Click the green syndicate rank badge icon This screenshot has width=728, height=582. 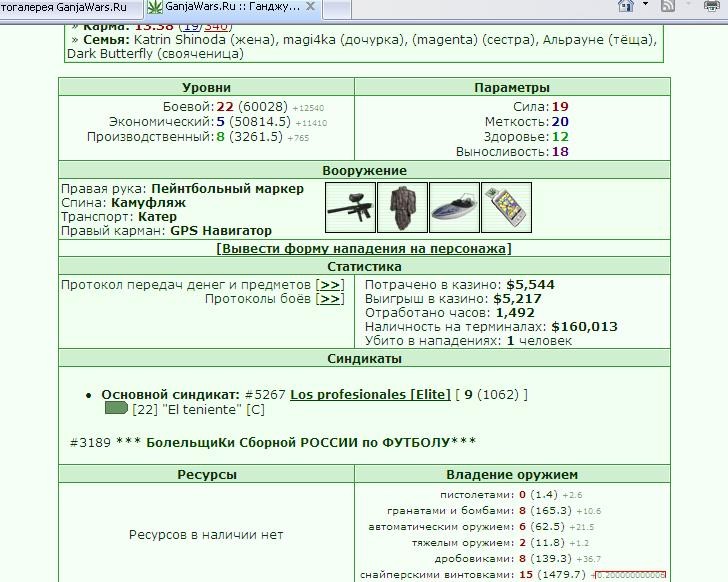pos(116,408)
